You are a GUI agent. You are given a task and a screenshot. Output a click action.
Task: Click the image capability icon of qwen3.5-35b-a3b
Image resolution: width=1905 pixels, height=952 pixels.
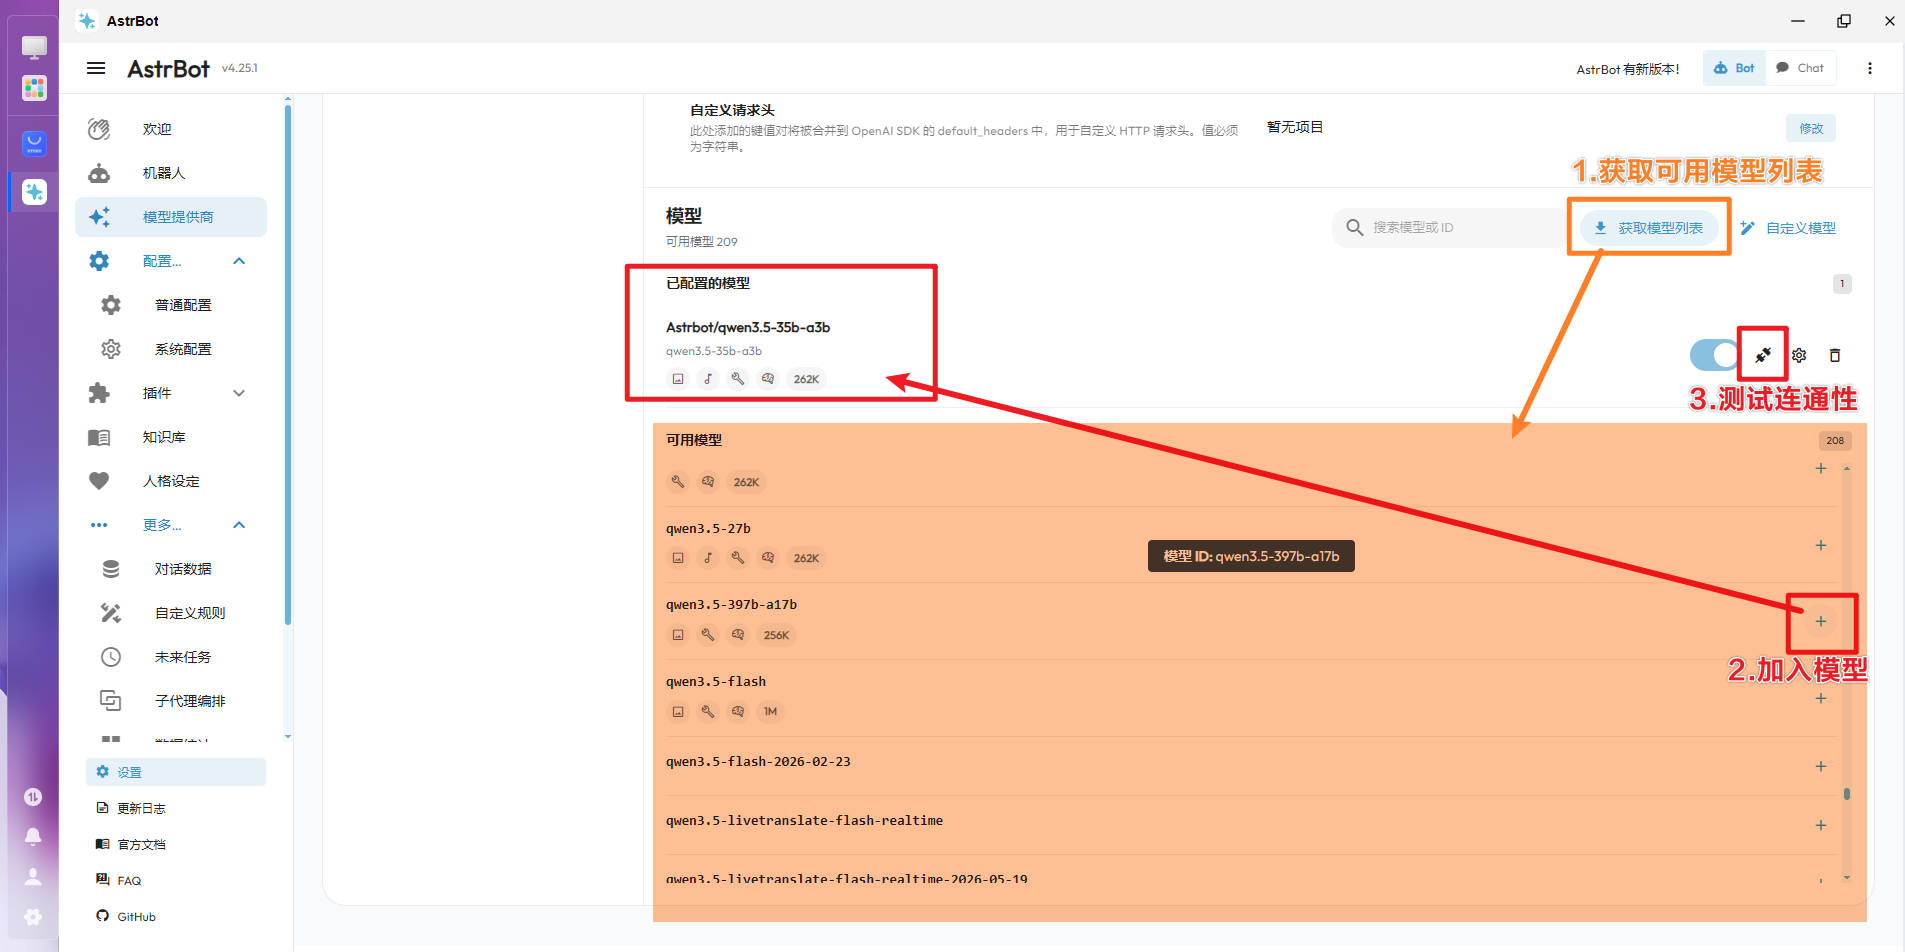point(678,379)
